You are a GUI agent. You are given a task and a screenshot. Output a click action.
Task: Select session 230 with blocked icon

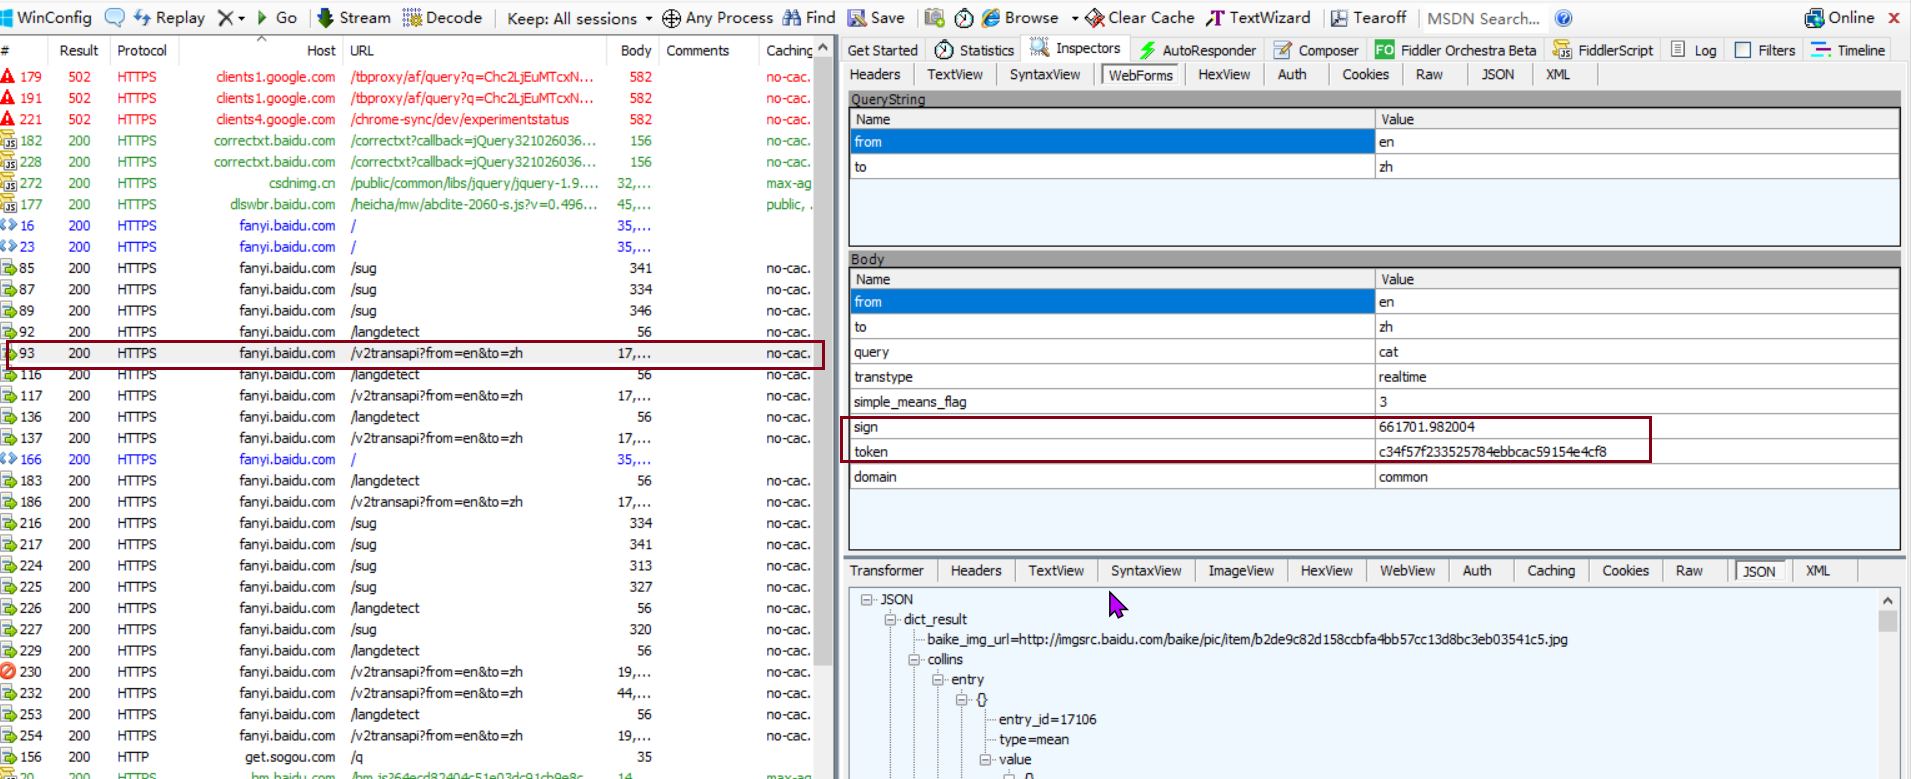[407, 672]
